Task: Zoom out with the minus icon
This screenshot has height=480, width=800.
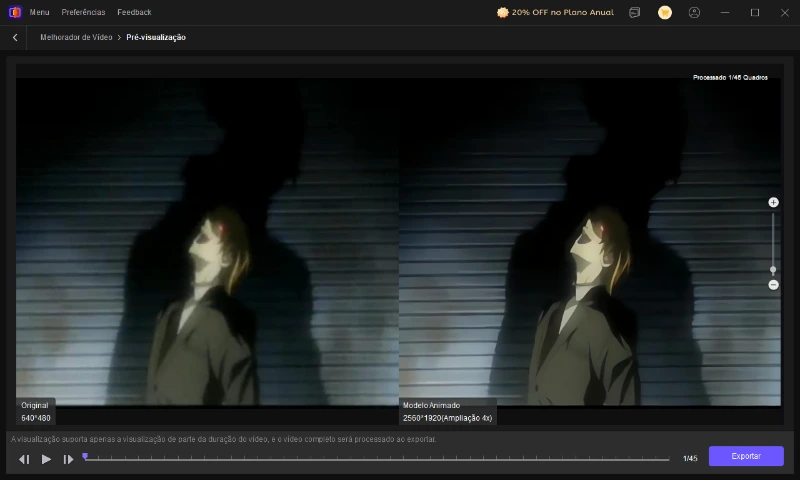Action: (773, 285)
